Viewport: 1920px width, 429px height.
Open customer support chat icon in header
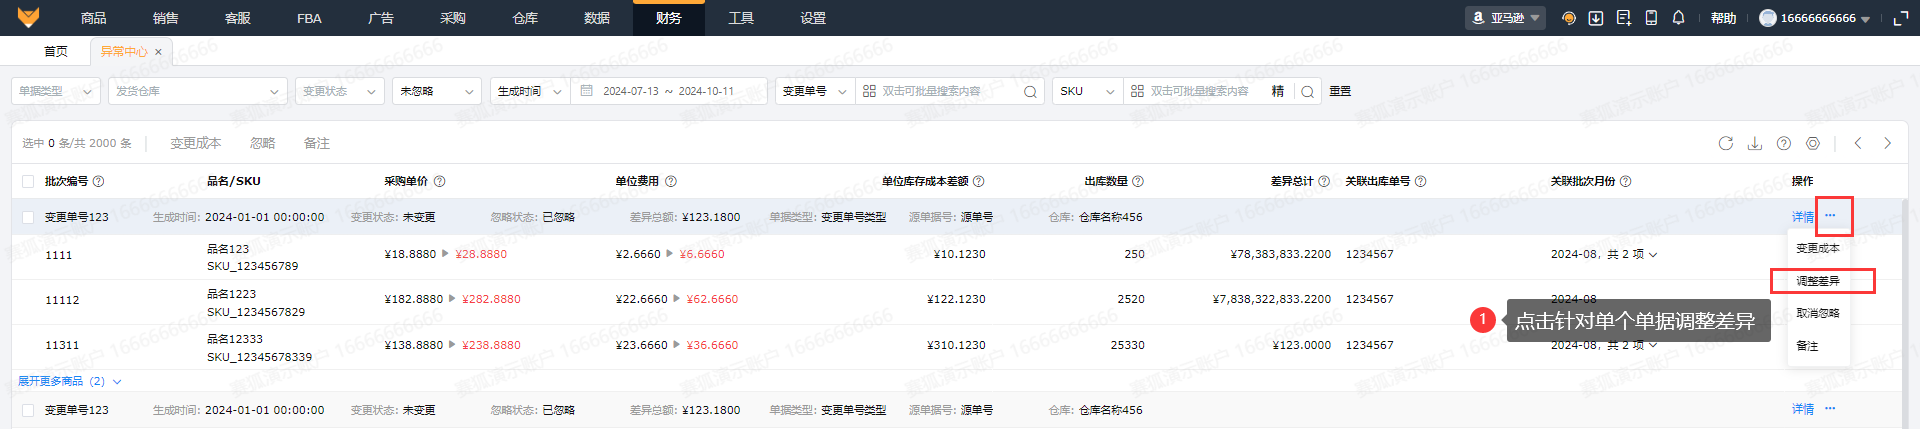click(x=1569, y=18)
